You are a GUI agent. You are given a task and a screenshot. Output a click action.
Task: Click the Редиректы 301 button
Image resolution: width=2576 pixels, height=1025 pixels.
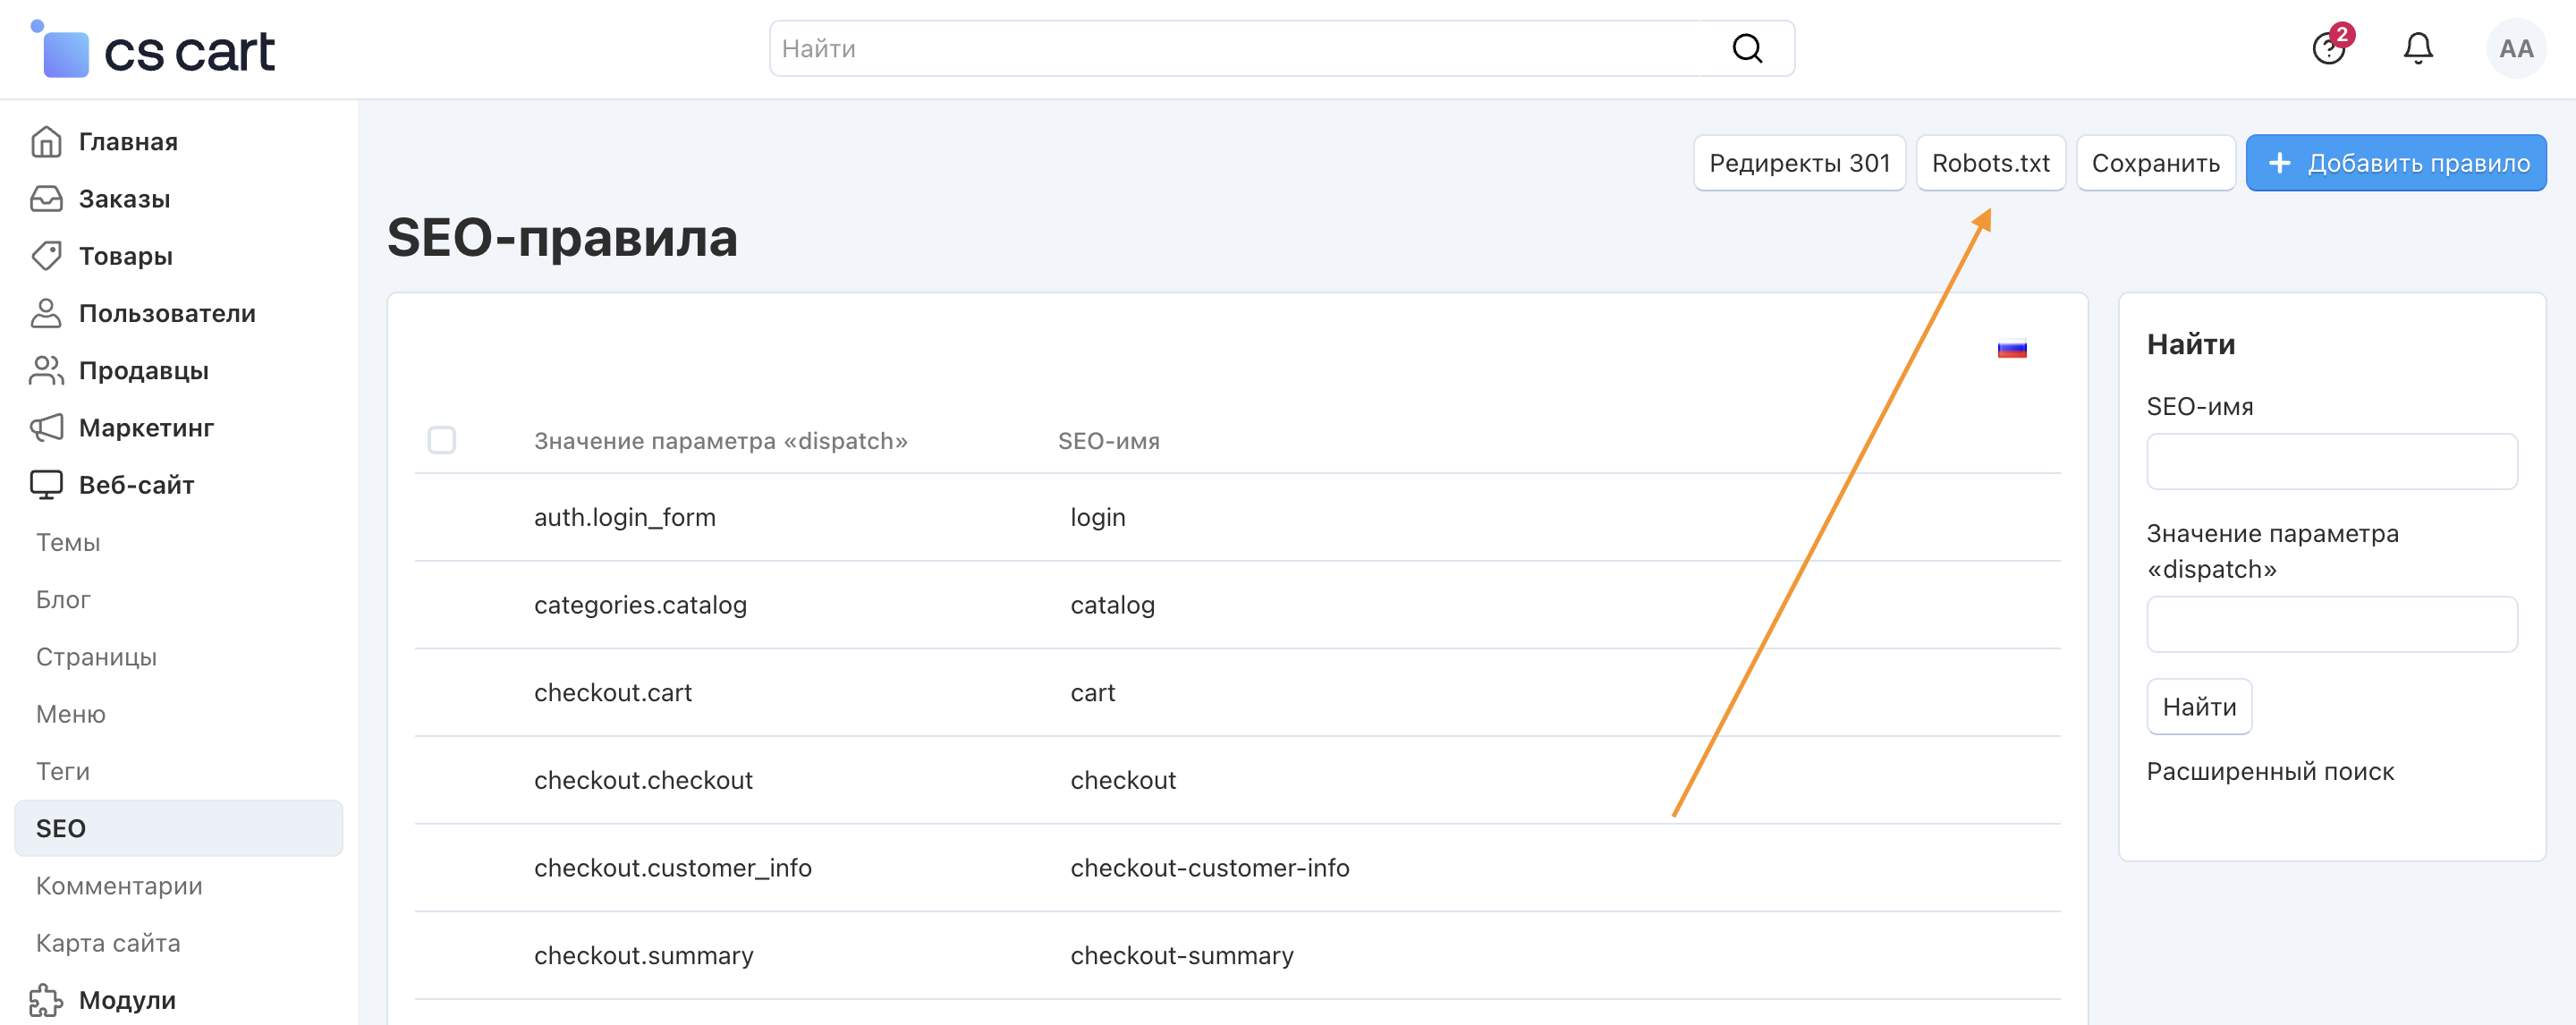1798,163
